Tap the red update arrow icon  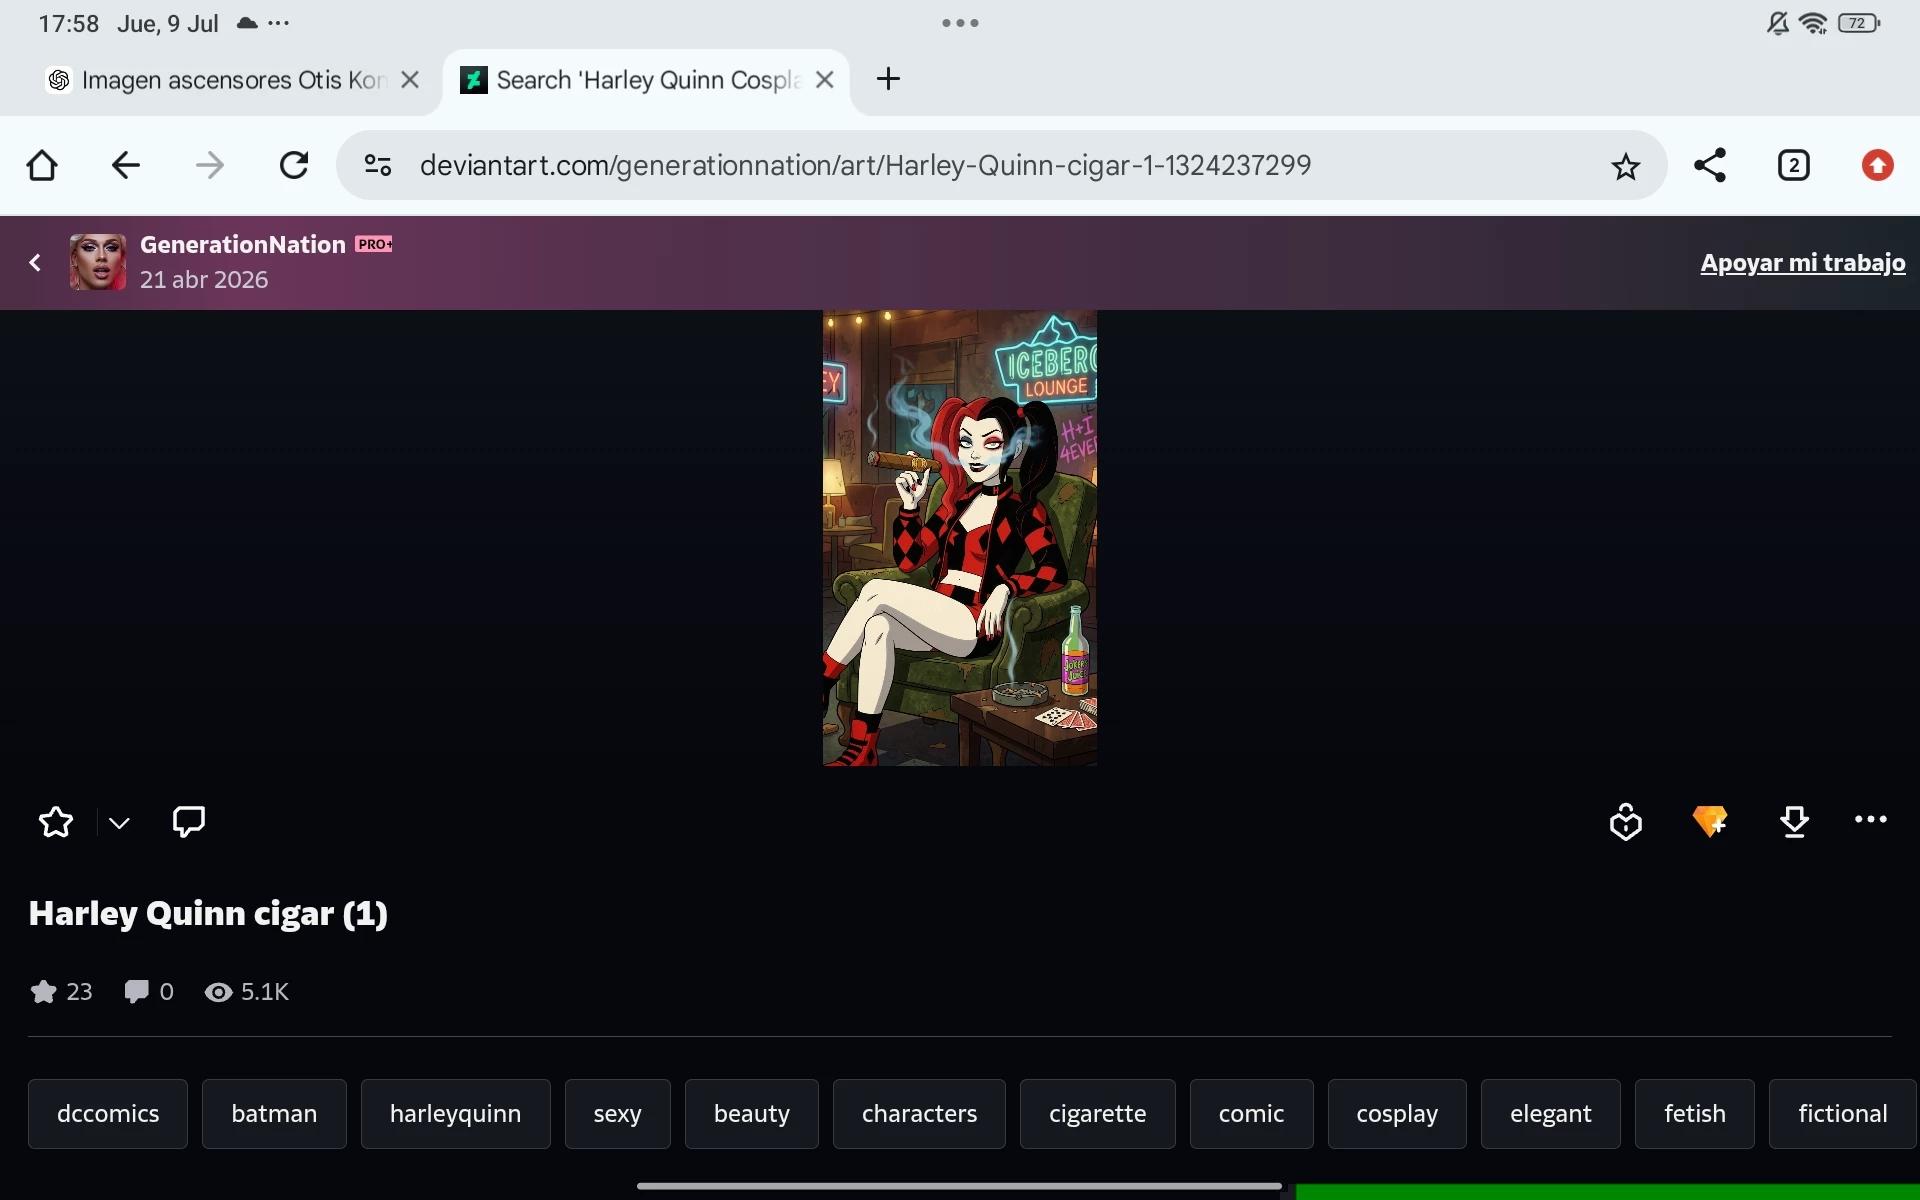(x=1877, y=165)
